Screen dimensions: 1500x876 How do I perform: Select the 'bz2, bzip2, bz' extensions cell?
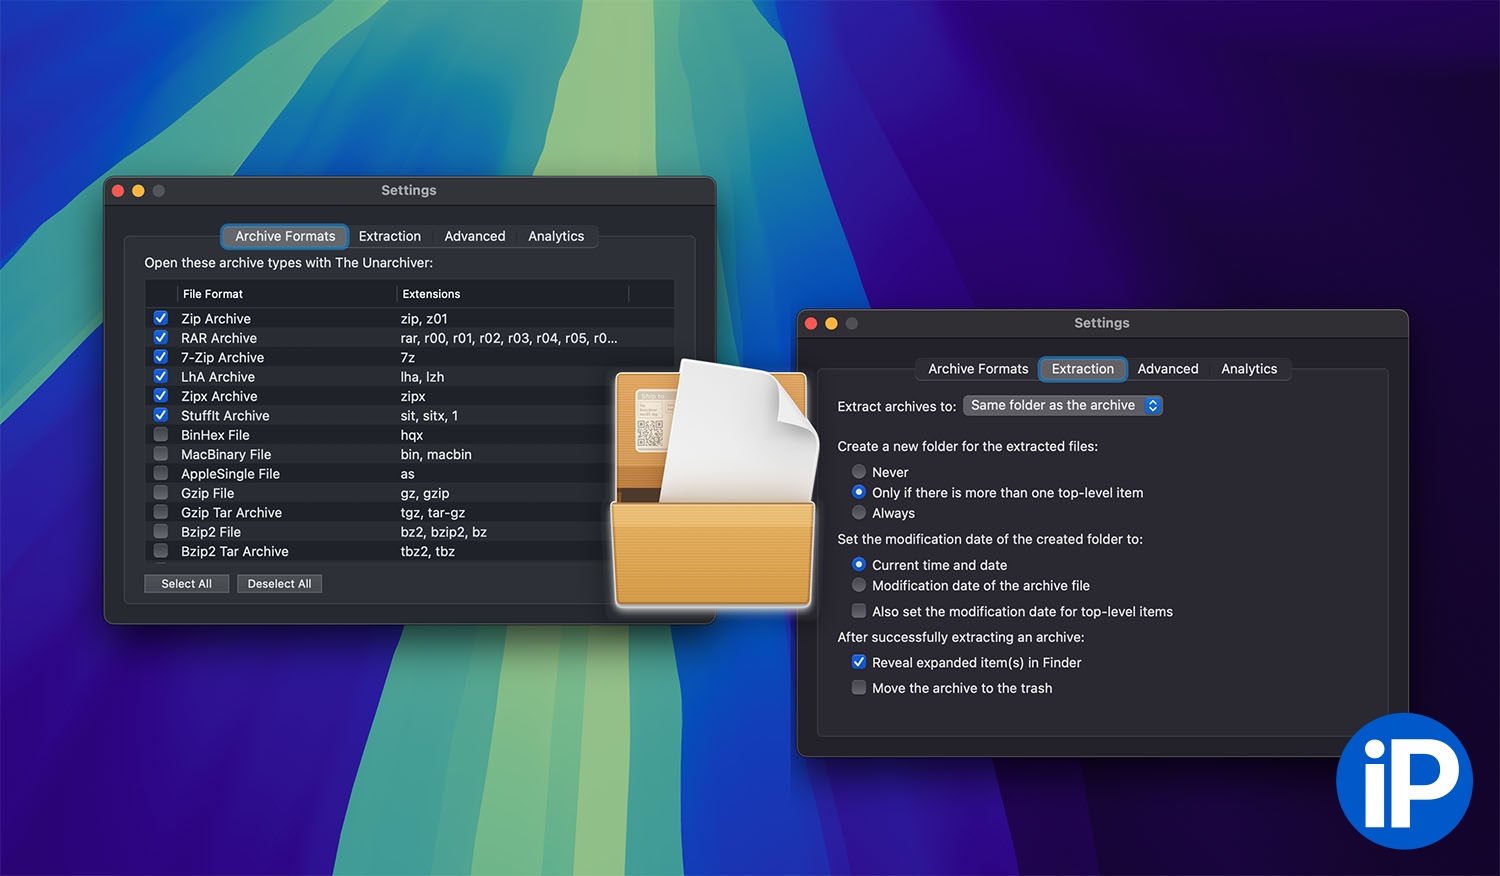point(444,532)
